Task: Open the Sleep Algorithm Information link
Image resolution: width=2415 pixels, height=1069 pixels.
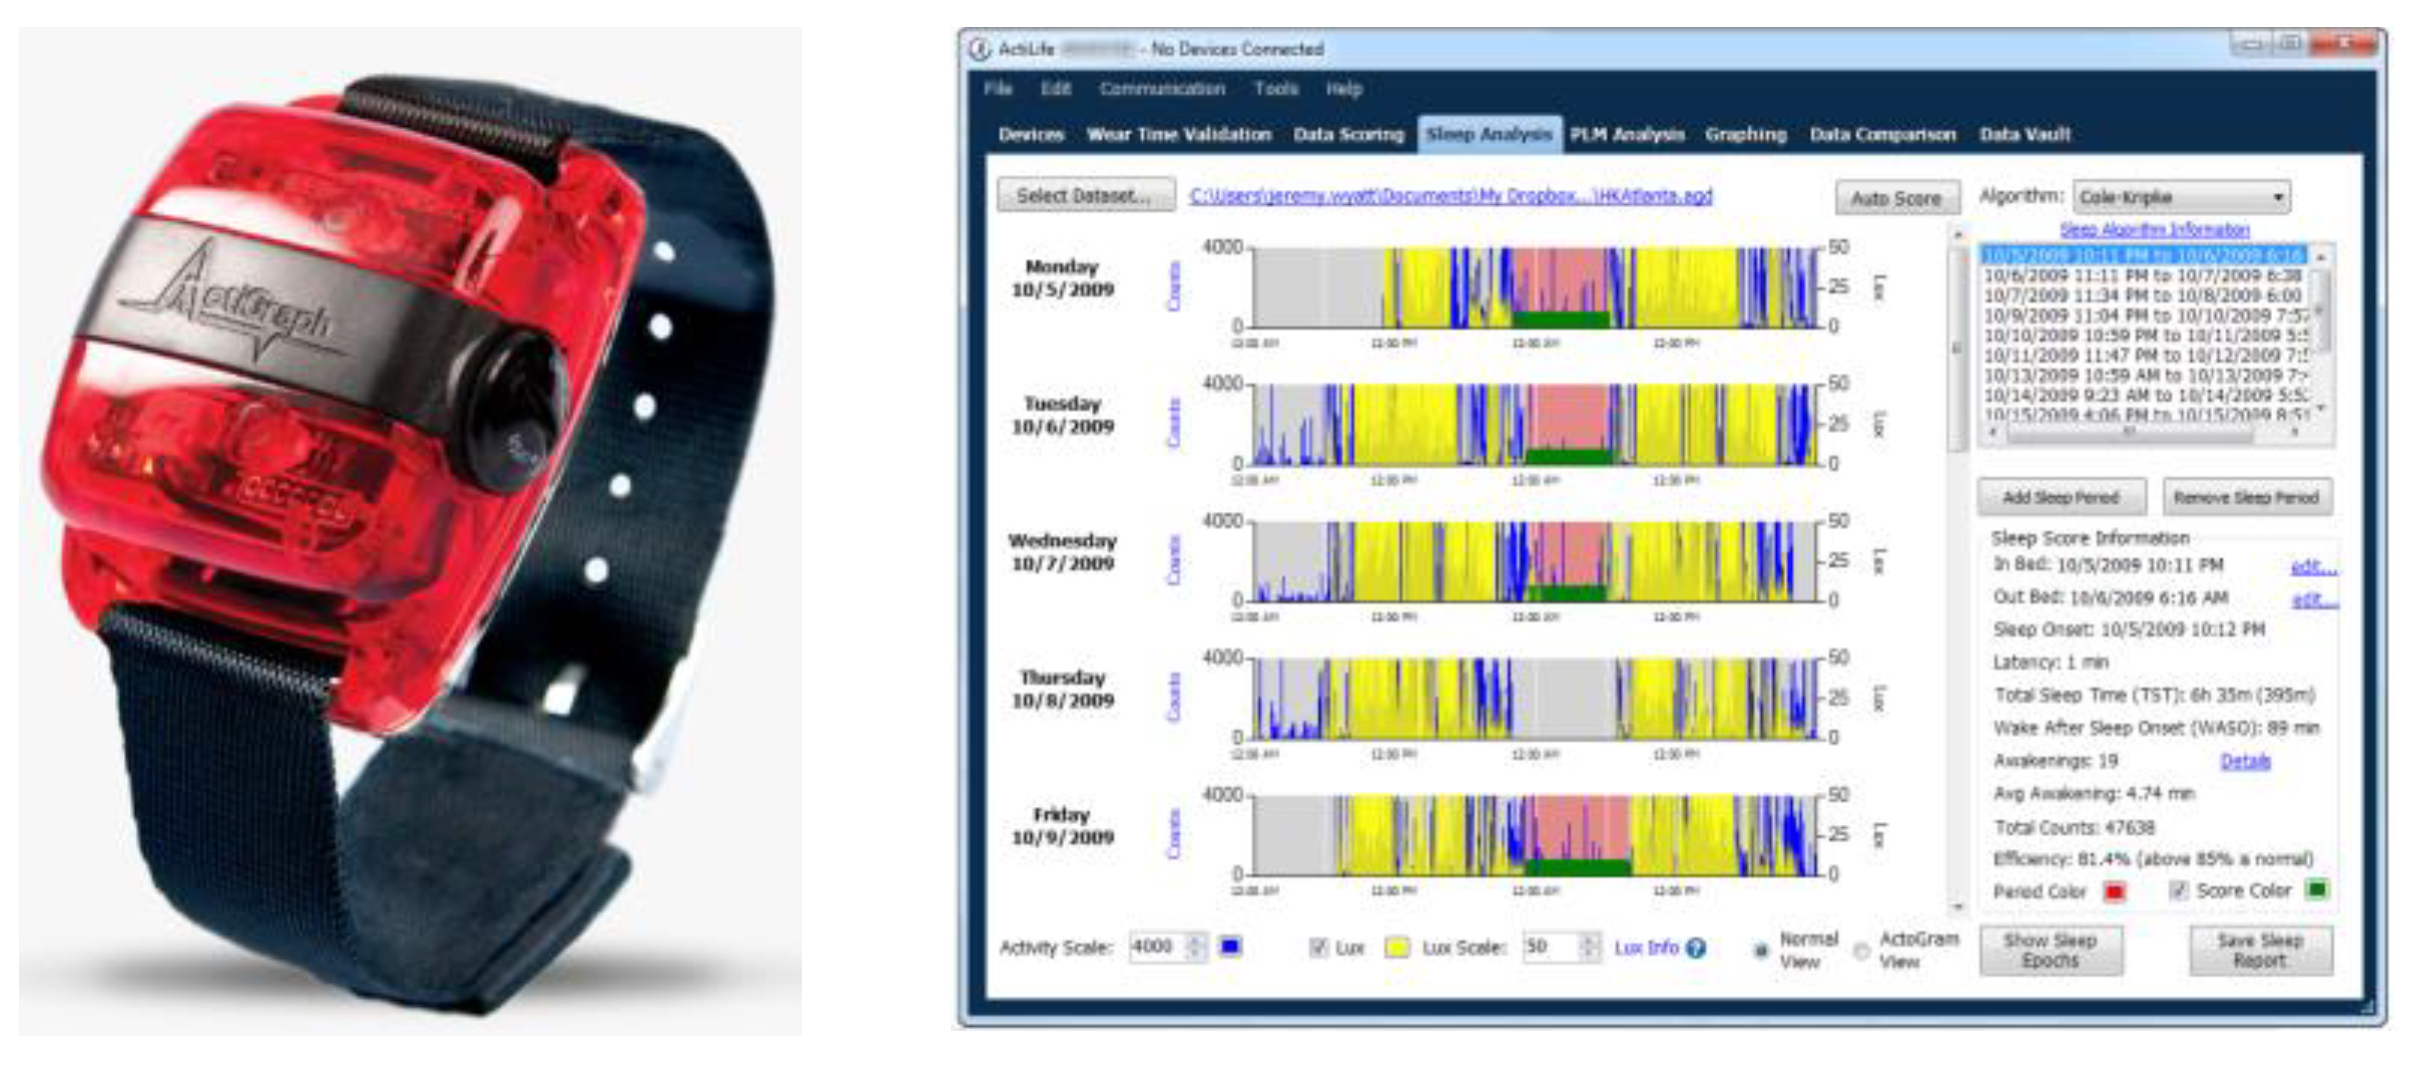Action: point(2154,230)
